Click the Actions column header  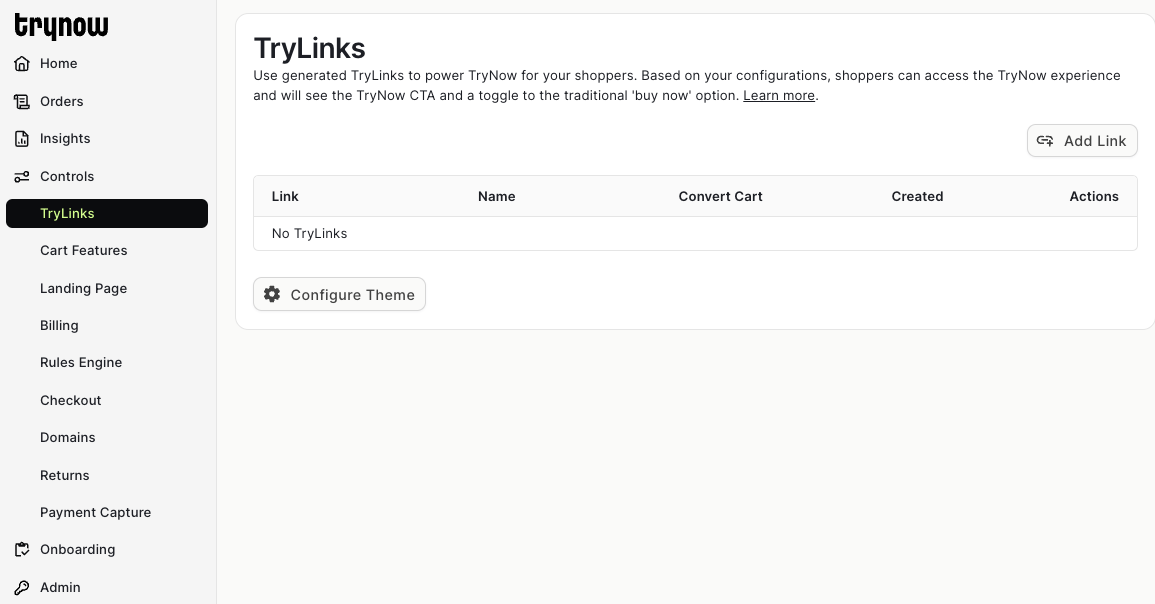point(1094,197)
